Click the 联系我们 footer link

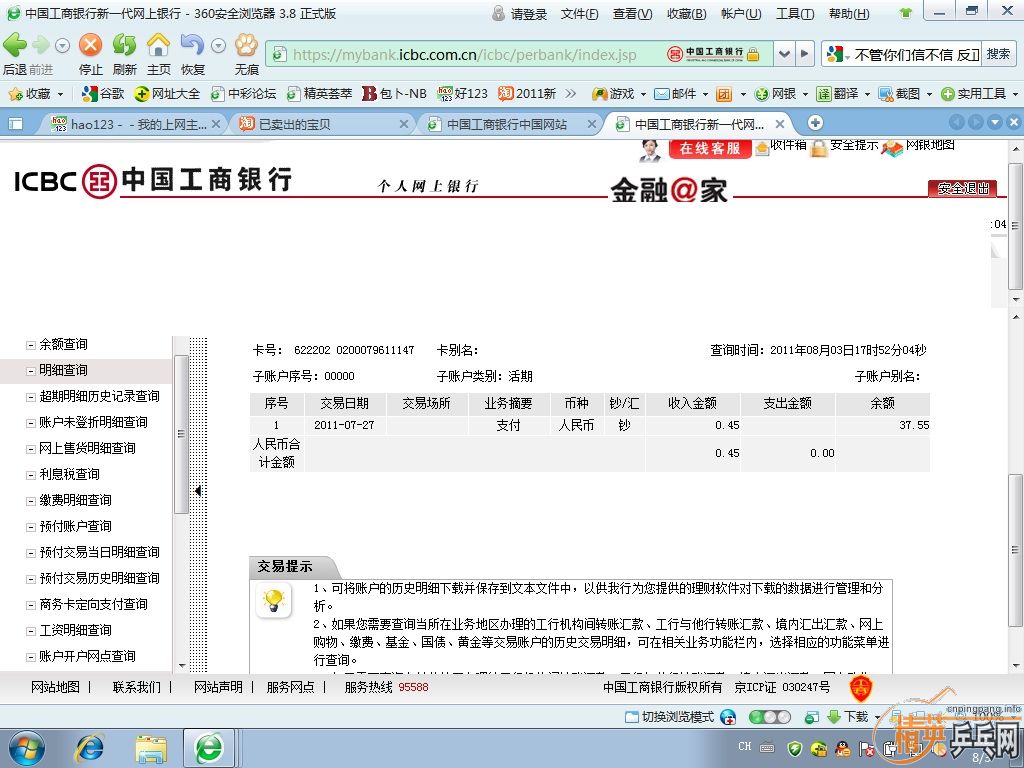tap(136, 687)
